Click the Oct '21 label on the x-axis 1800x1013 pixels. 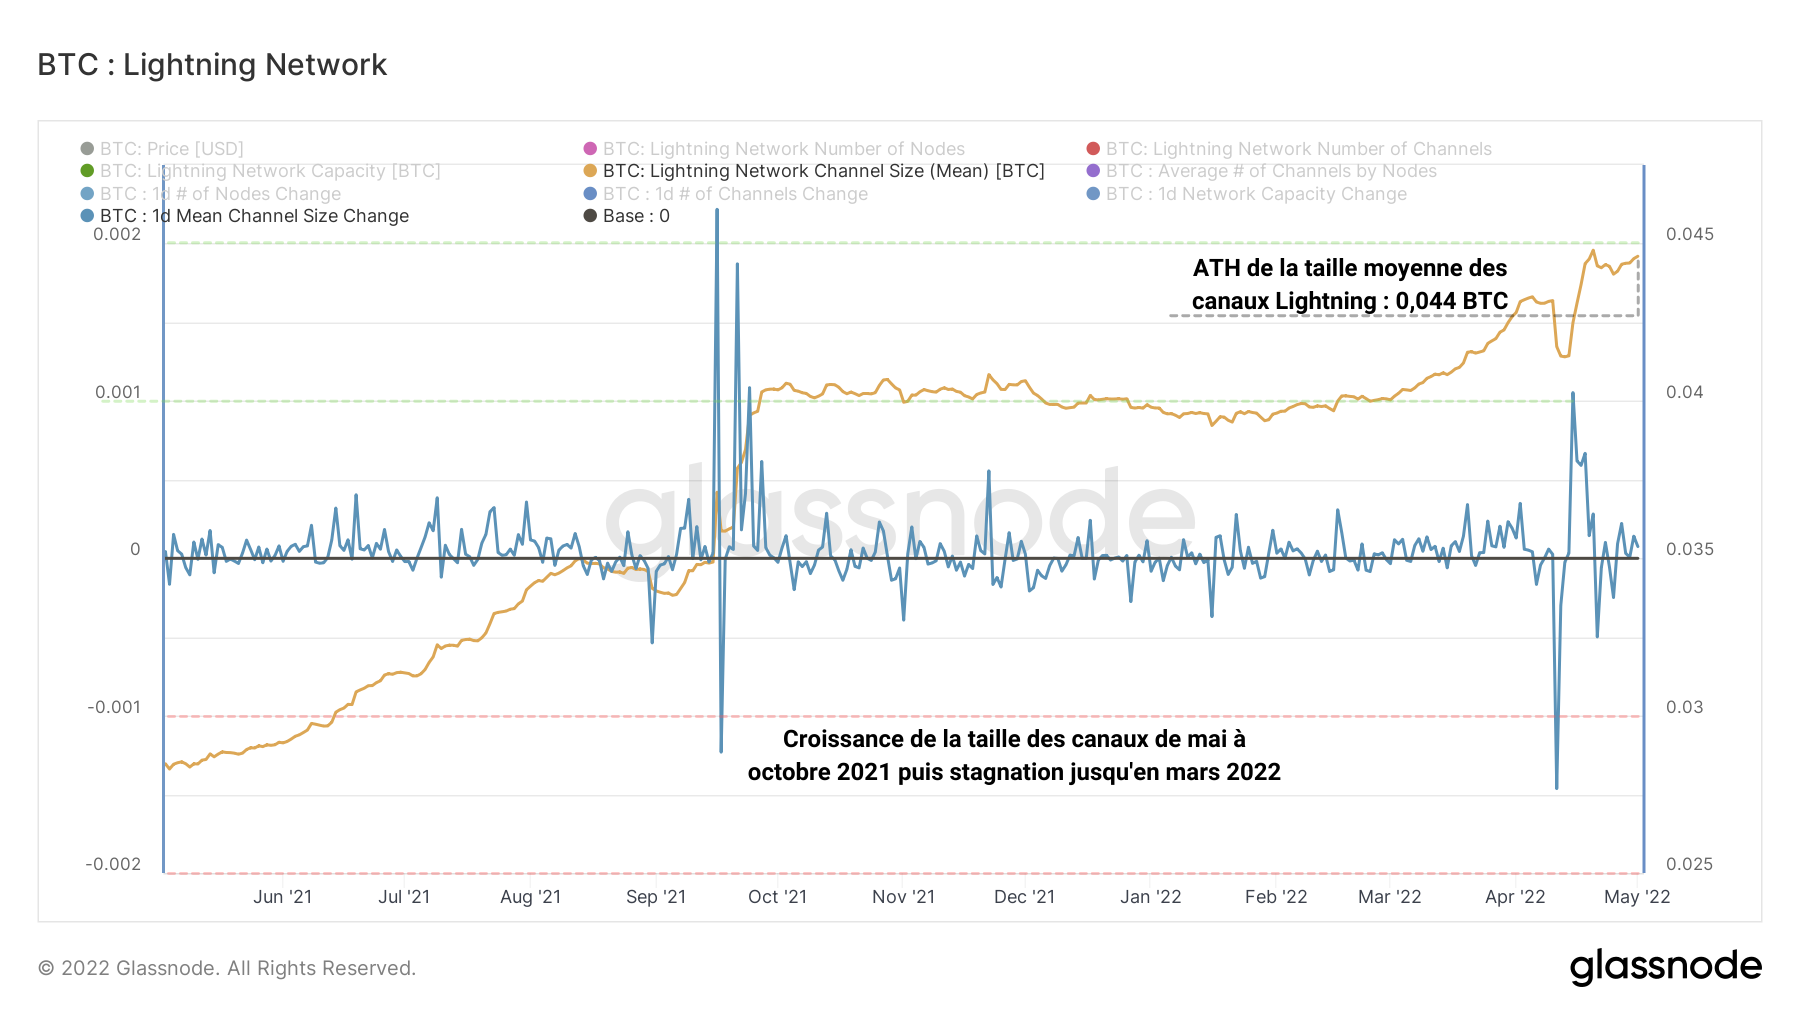[x=777, y=897]
